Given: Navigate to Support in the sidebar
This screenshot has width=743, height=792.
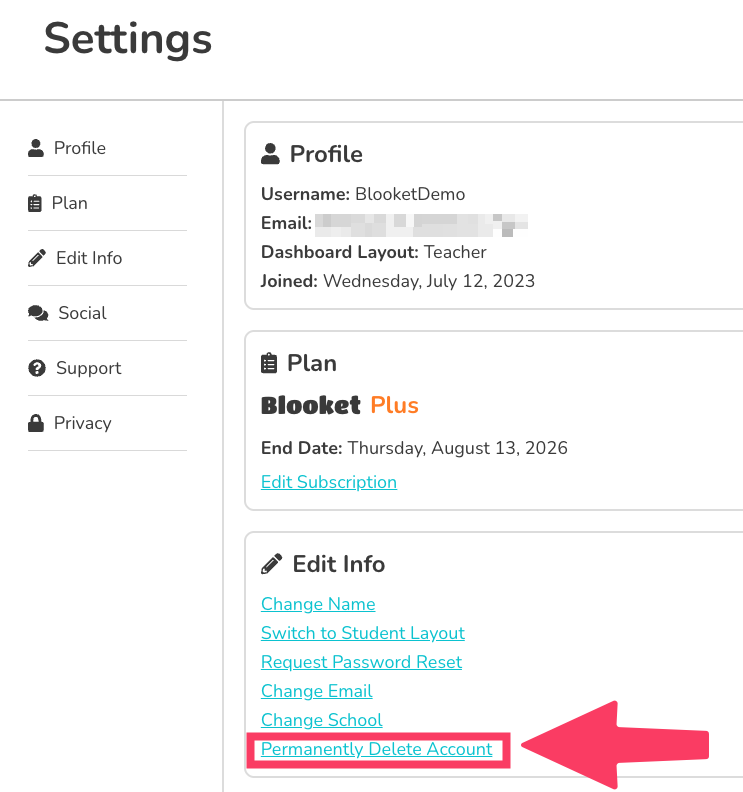Looking at the screenshot, I should [88, 368].
